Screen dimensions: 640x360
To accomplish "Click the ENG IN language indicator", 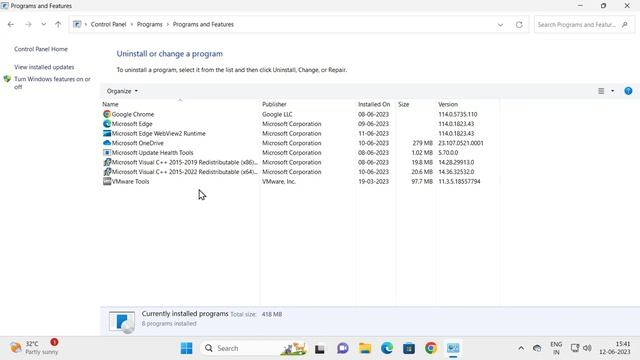I will pyautogui.click(x=556, y=348).
